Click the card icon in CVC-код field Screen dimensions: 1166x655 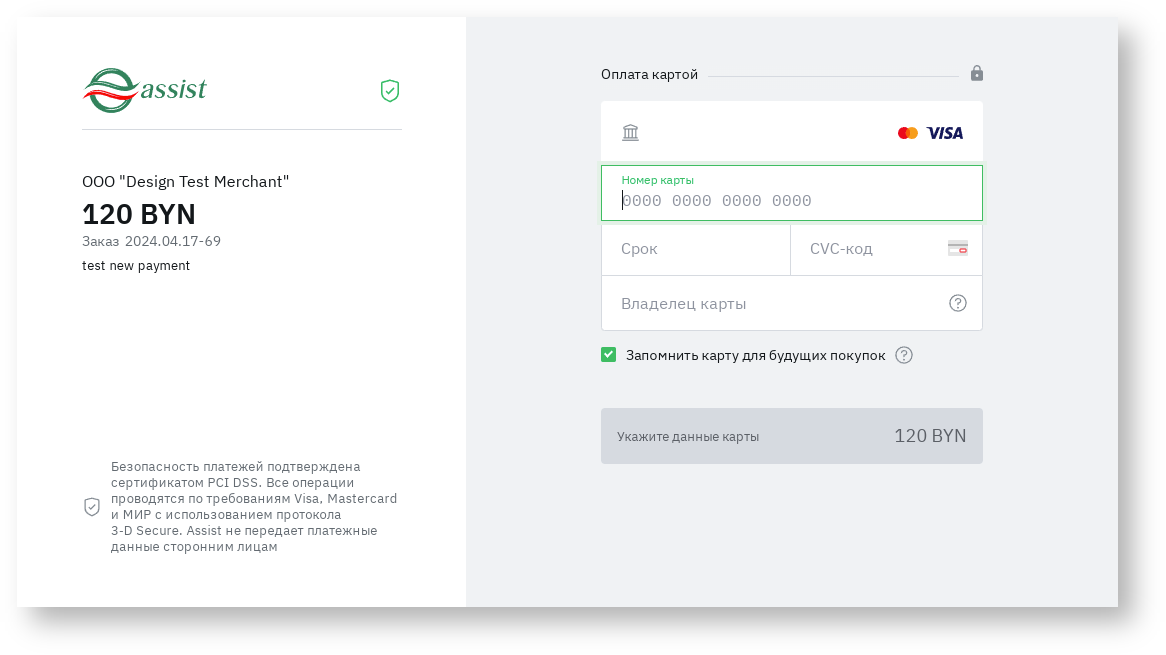[957, 248]
